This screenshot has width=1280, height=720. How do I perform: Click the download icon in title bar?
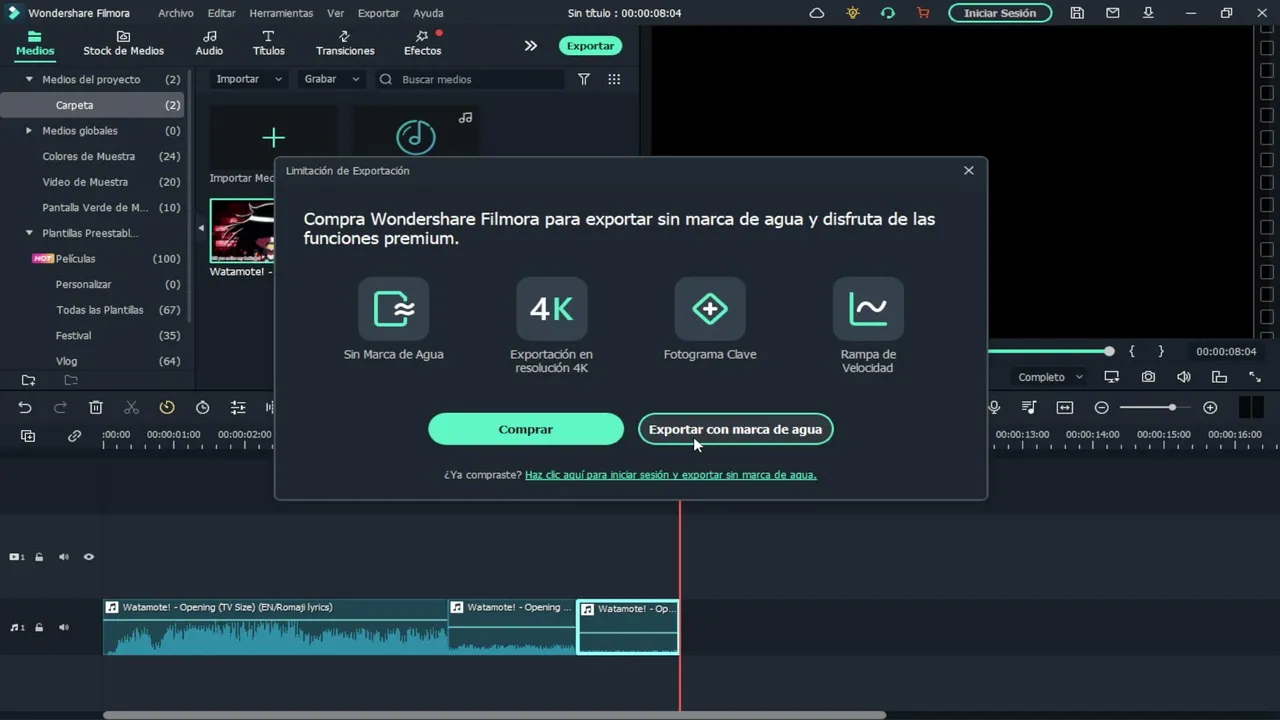pyautogui.click(x=1148, y=13)
